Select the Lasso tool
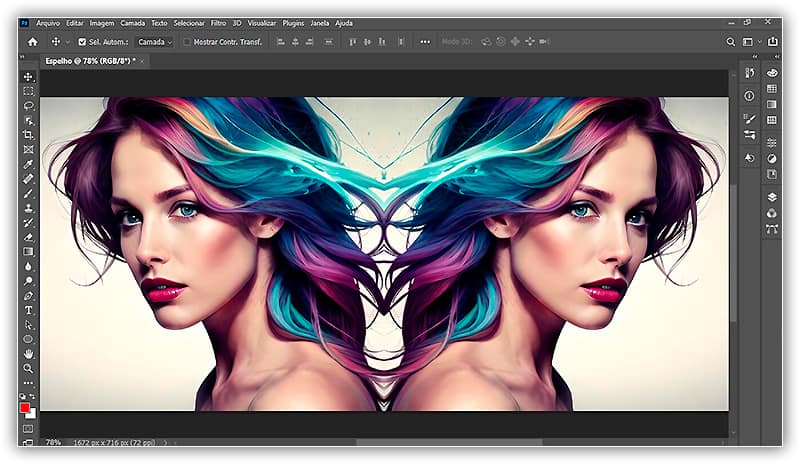Image resolution: width=800 pixels, height=464 pixels. [x=28, y=106]
